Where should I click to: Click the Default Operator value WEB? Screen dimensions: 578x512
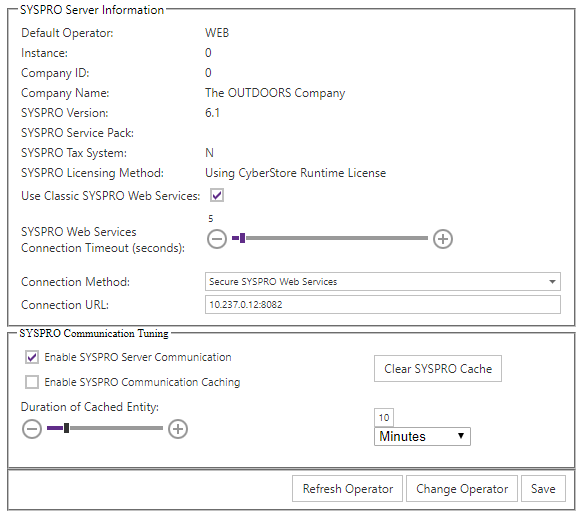(217, 33)
